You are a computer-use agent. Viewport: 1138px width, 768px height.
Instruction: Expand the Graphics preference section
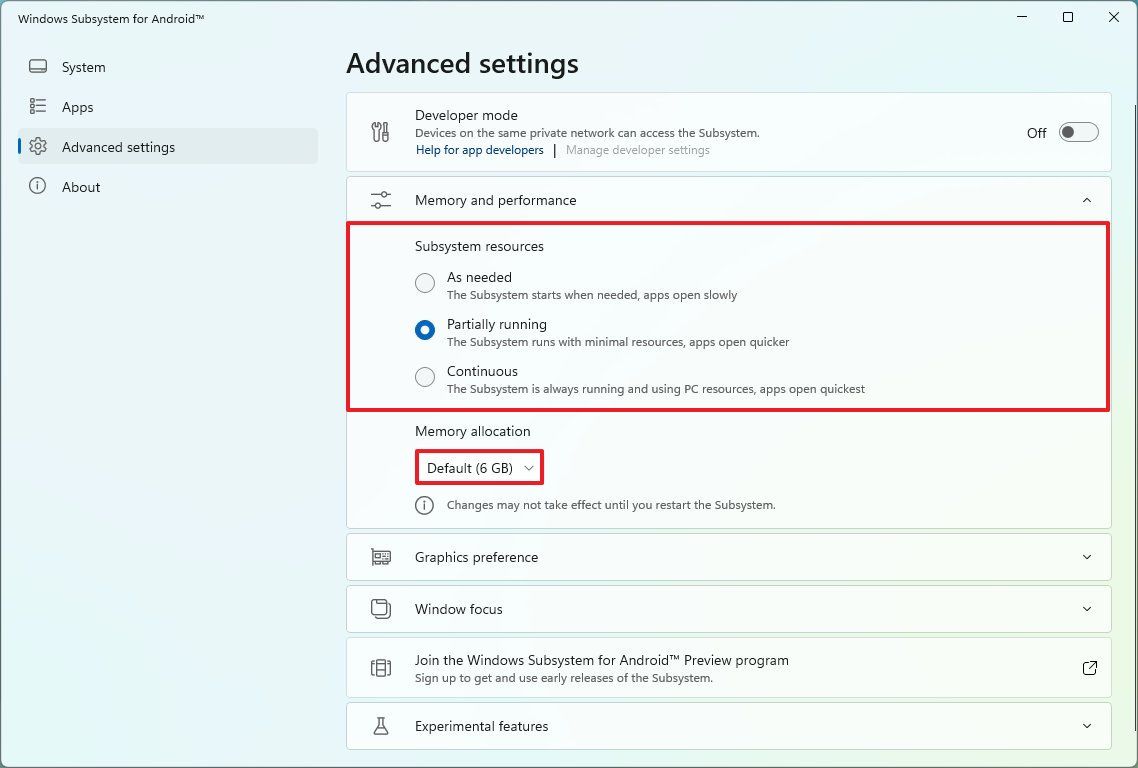click(1087, 557)
